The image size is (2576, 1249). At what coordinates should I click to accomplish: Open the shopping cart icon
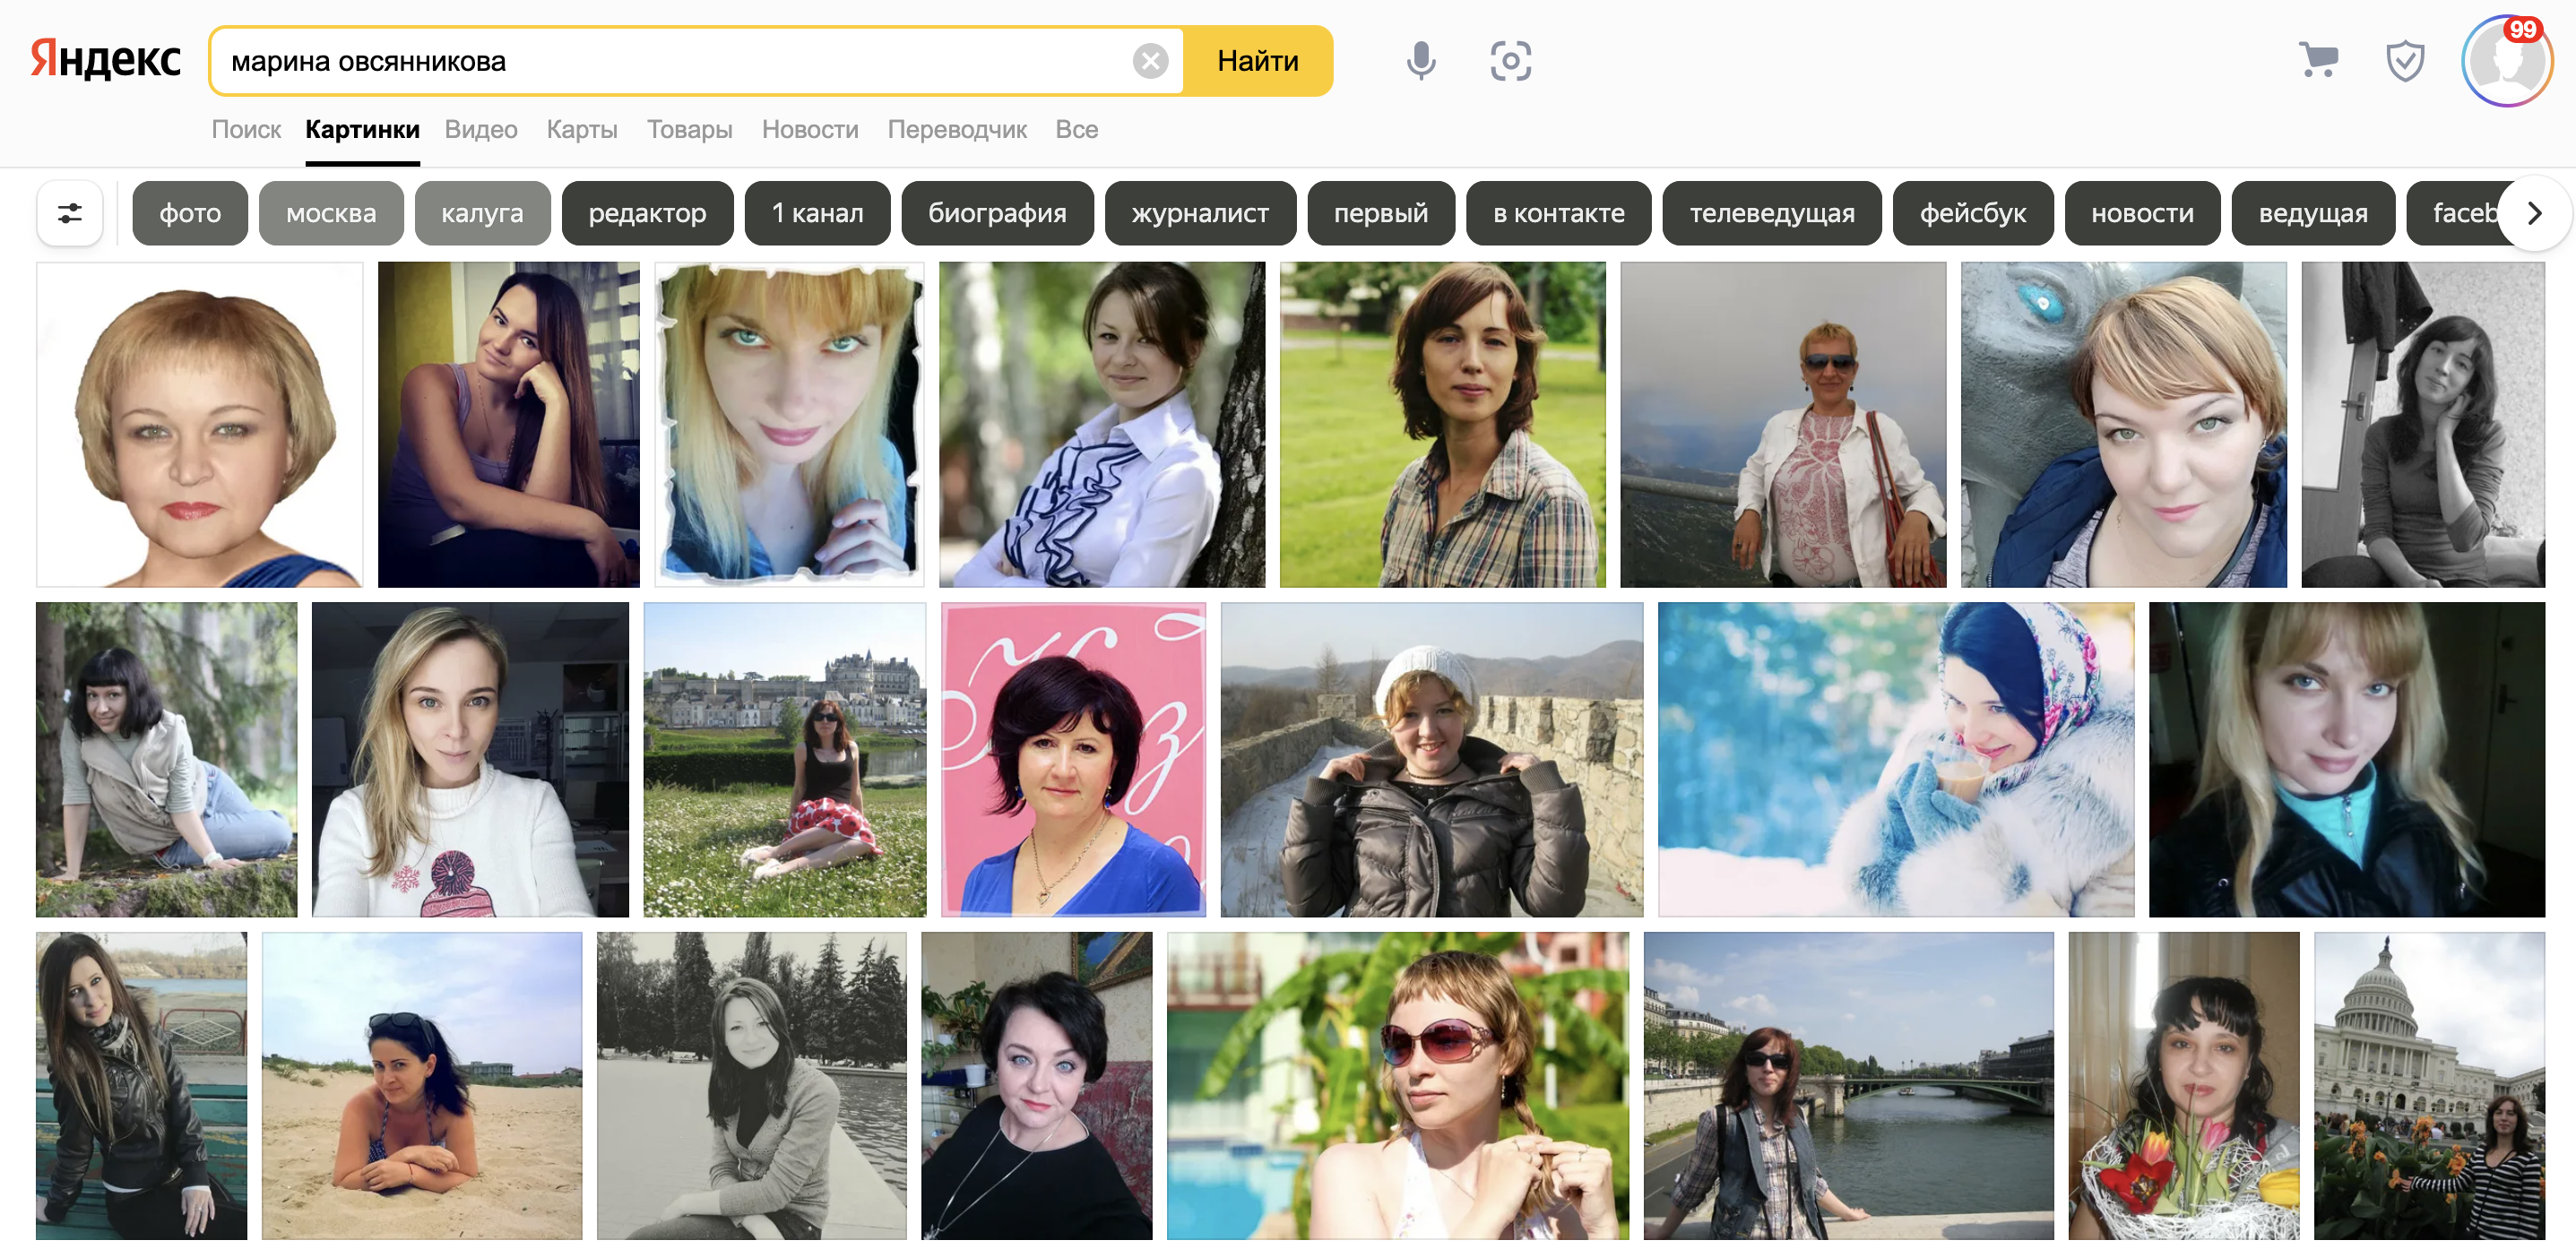click(2318, 61)
